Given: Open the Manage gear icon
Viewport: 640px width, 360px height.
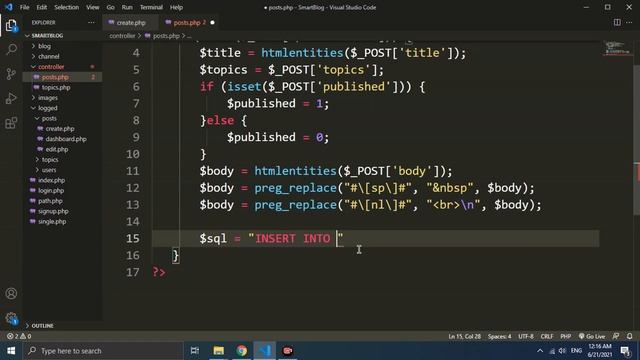Looking at the screenshot, I should 11,318.
